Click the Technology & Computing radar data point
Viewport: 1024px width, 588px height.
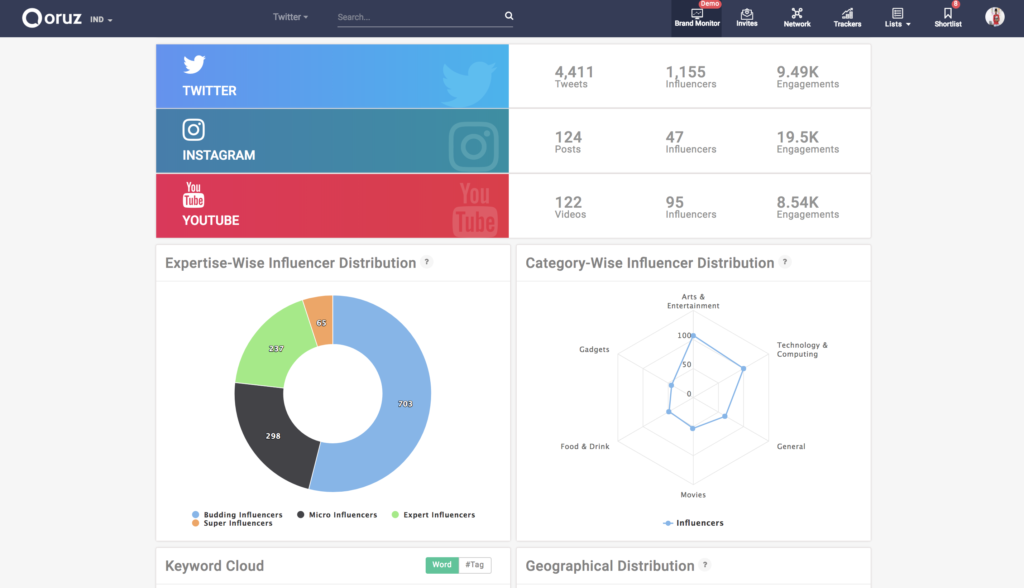(x=743, y=368)
